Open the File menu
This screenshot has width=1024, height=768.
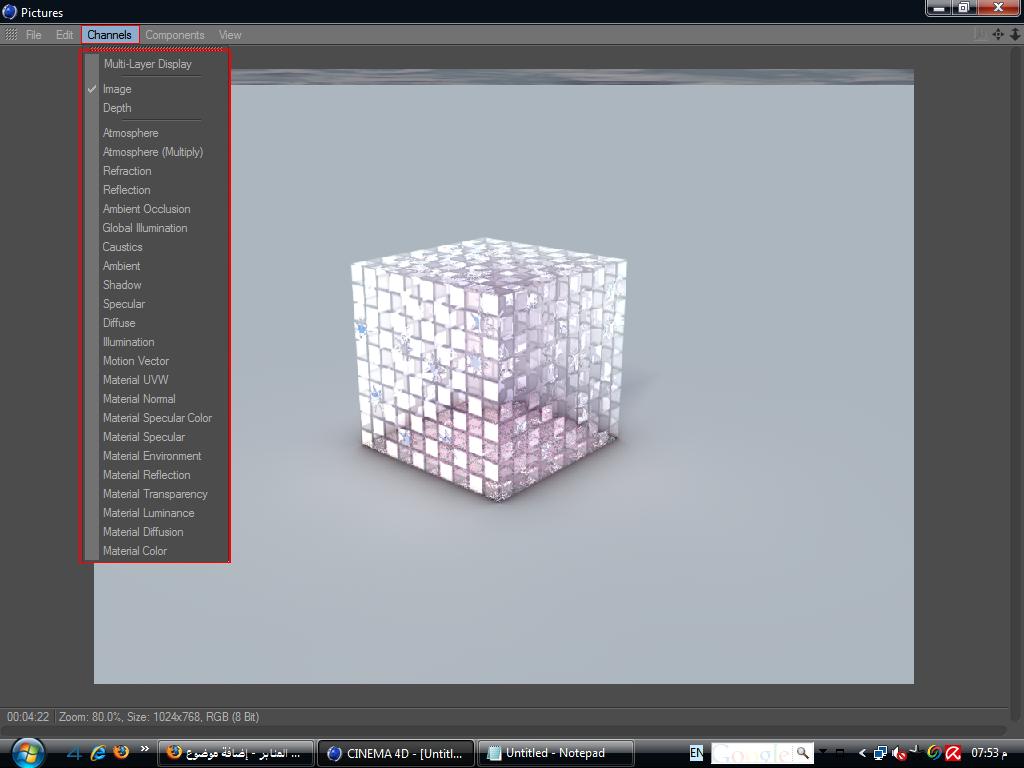tap(33, 35)
